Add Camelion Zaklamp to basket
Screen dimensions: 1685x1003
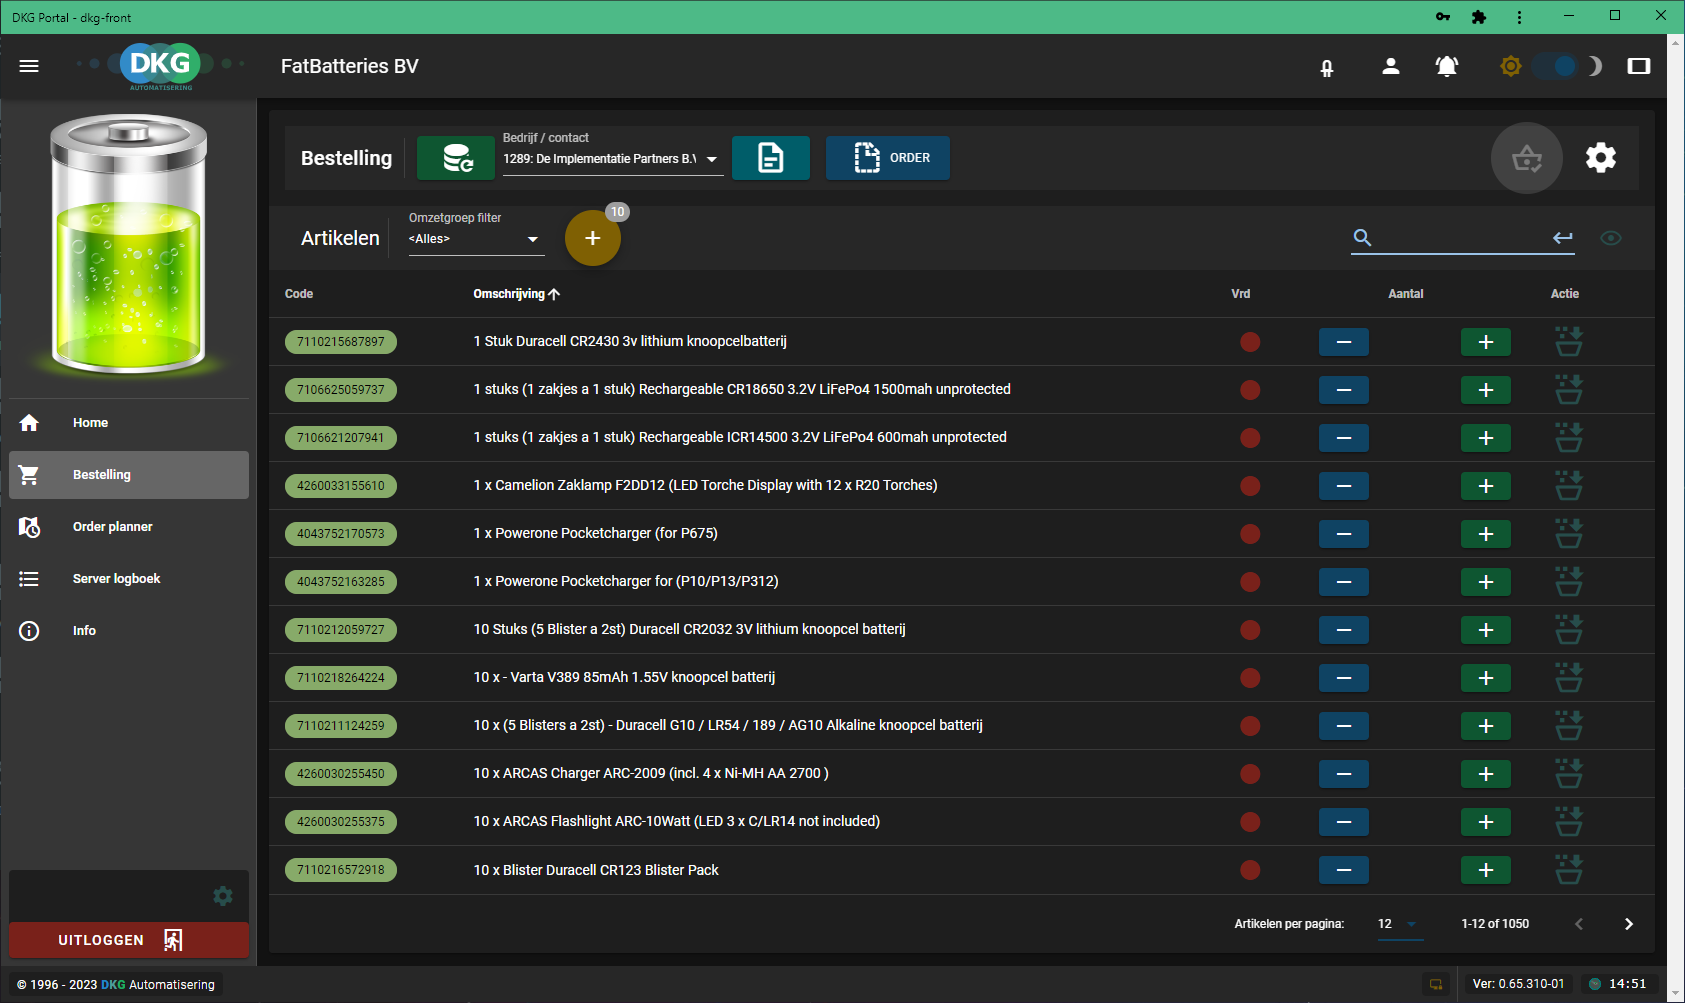[x=1568, y=486]
